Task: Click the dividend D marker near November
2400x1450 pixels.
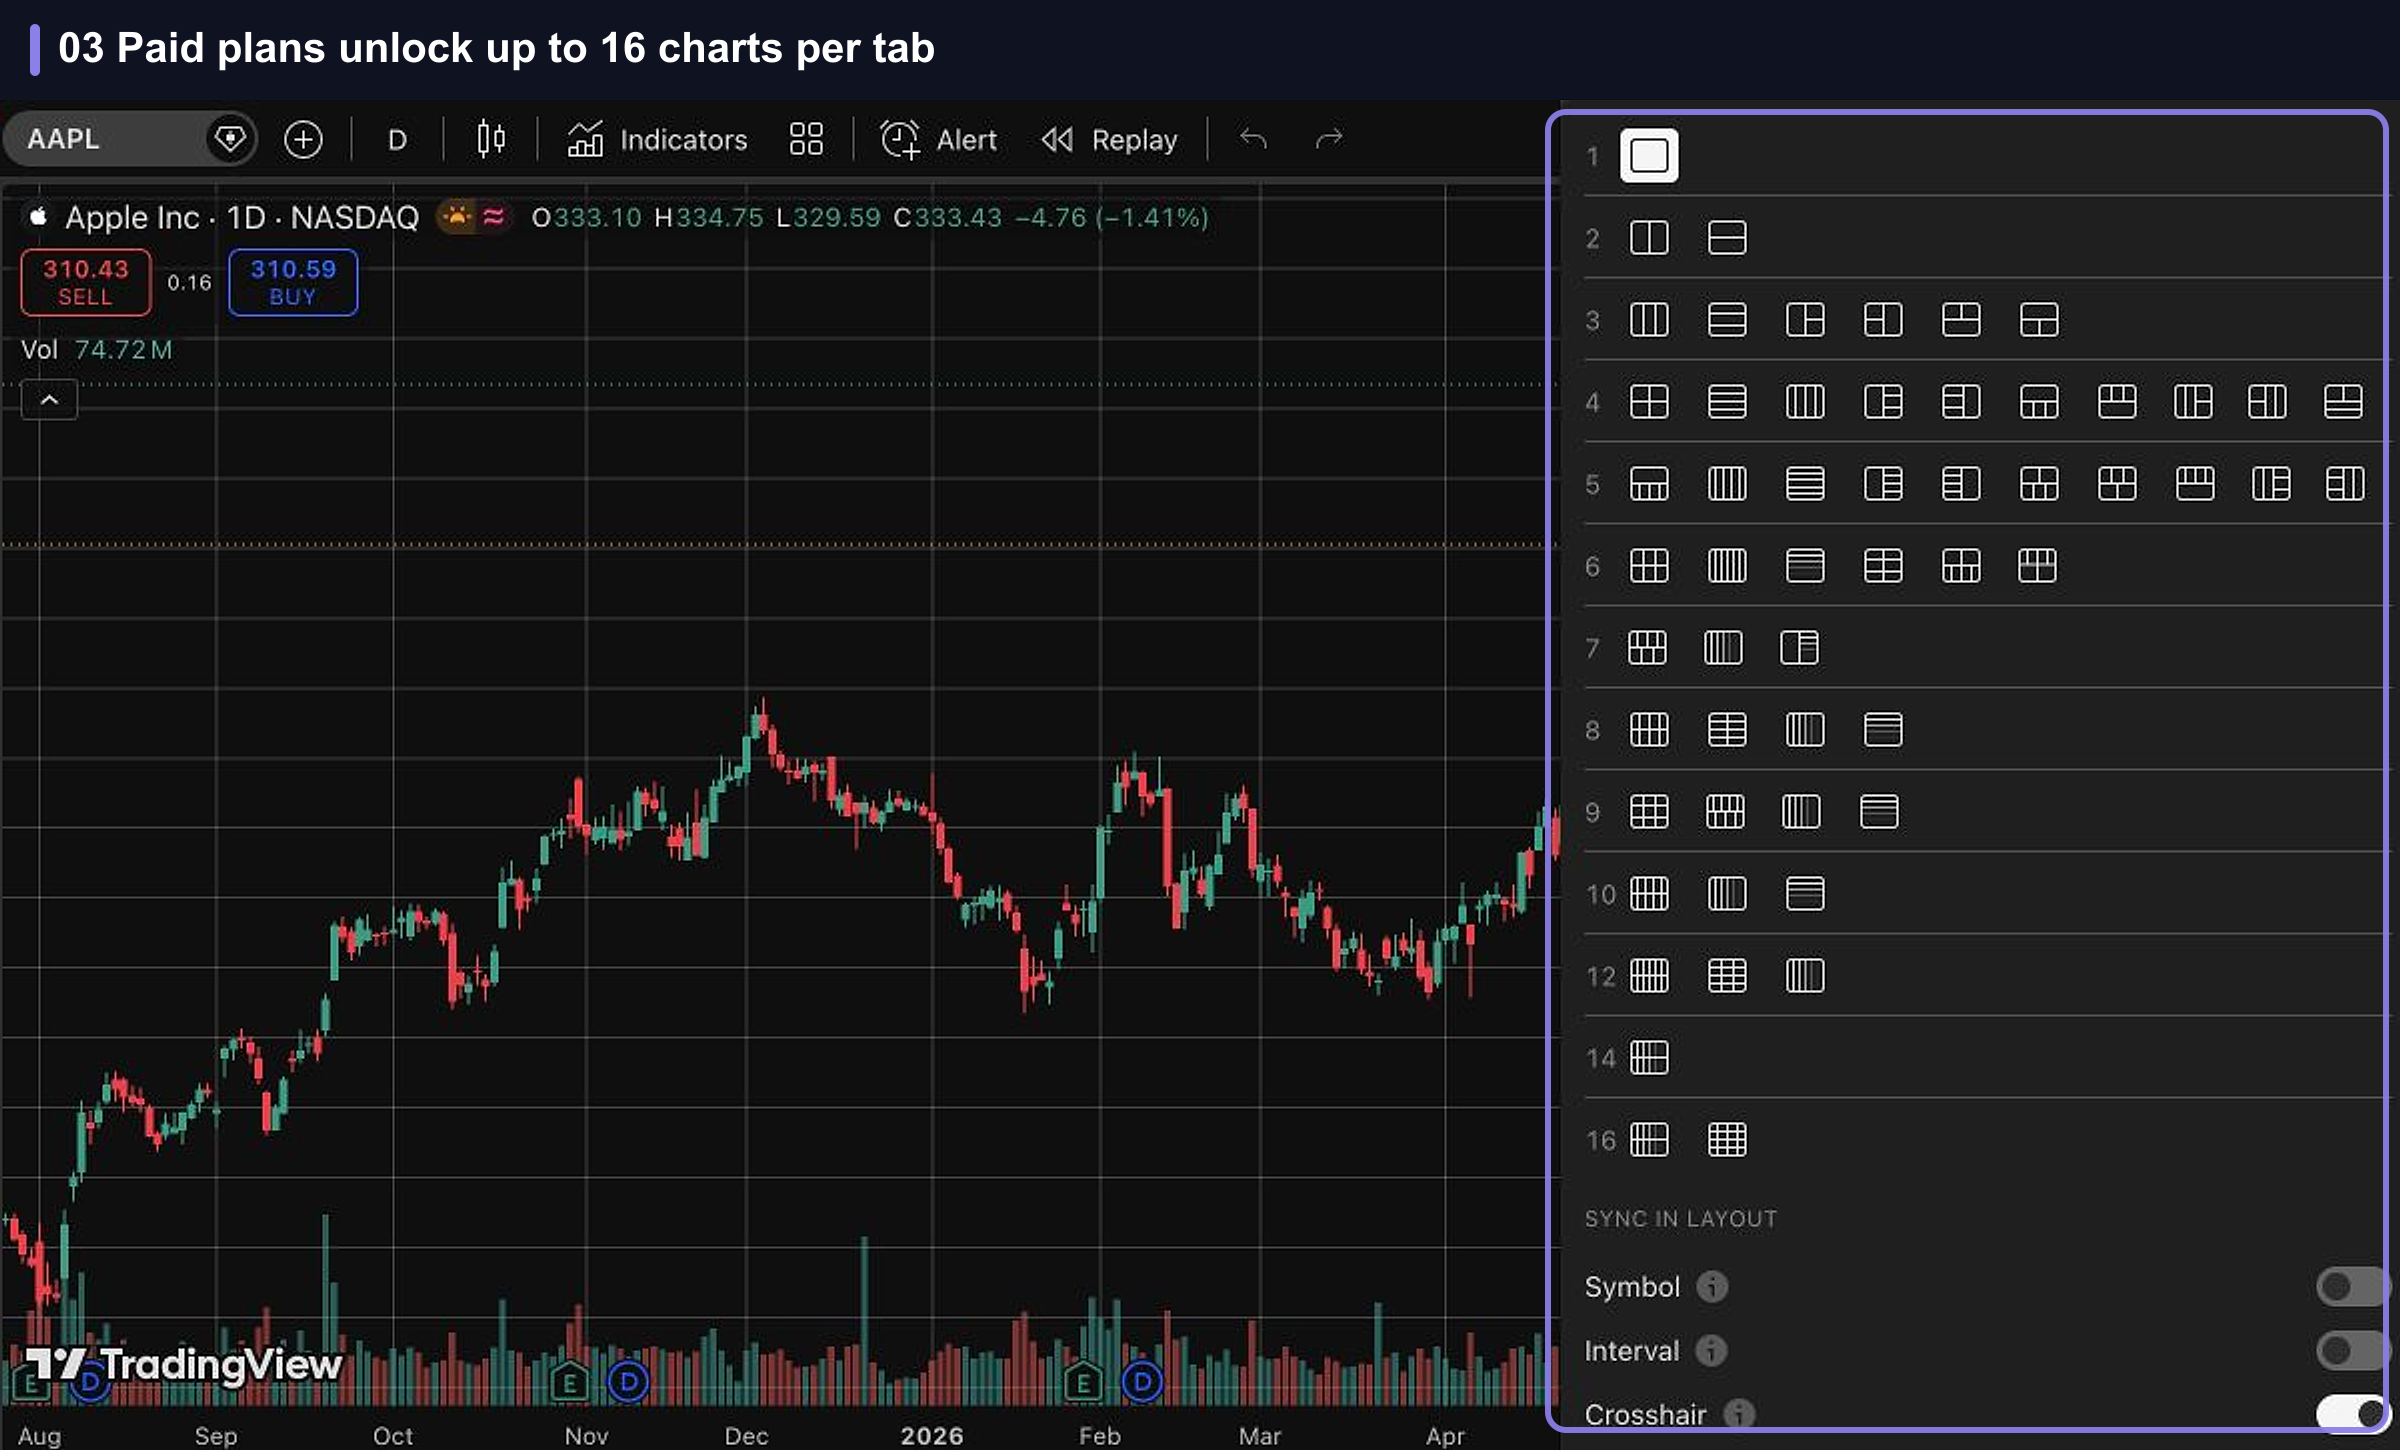Action: pos(629,1383)
